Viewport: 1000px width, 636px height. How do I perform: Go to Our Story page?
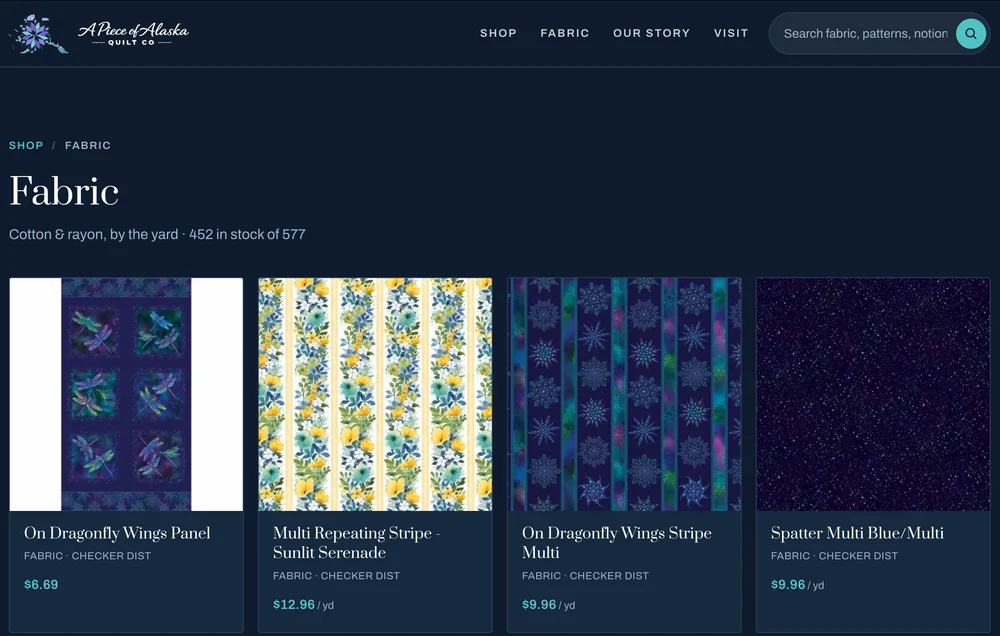tap(651, 33)
